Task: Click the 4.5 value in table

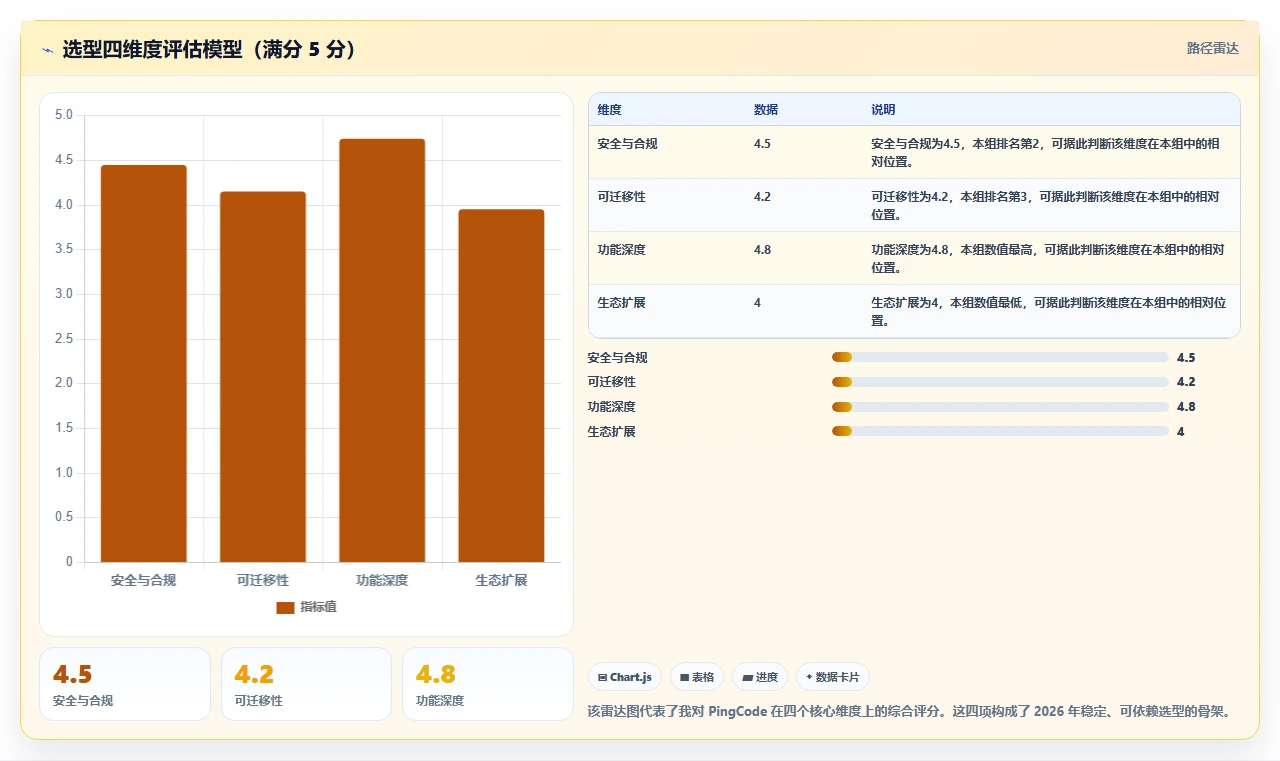Action: pyautogui.click(x=762, y=144)
